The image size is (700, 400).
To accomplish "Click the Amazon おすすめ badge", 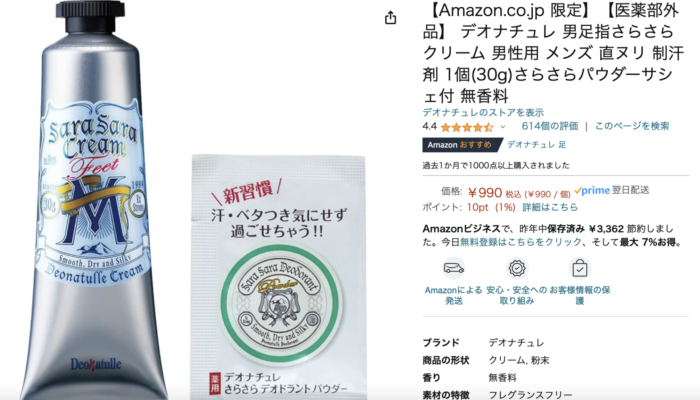I will [462, 145].
